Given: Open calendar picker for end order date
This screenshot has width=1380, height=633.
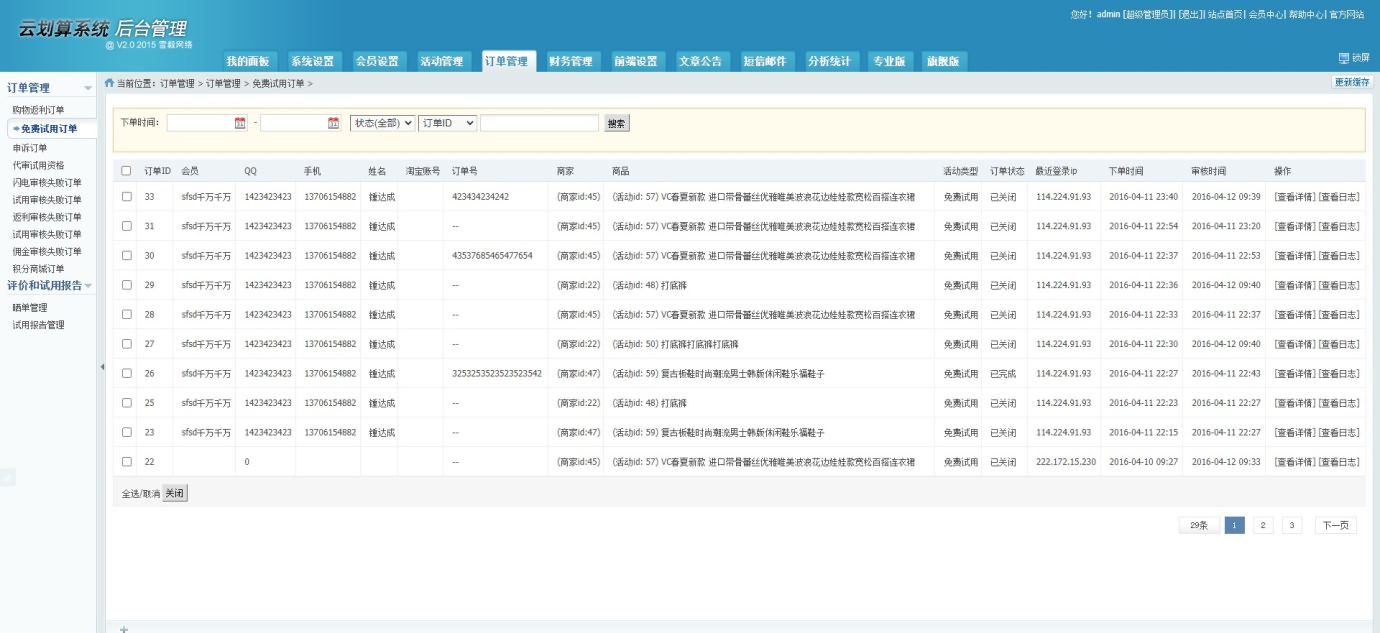Looking at the screenshot, I should [x=334, y=123].
